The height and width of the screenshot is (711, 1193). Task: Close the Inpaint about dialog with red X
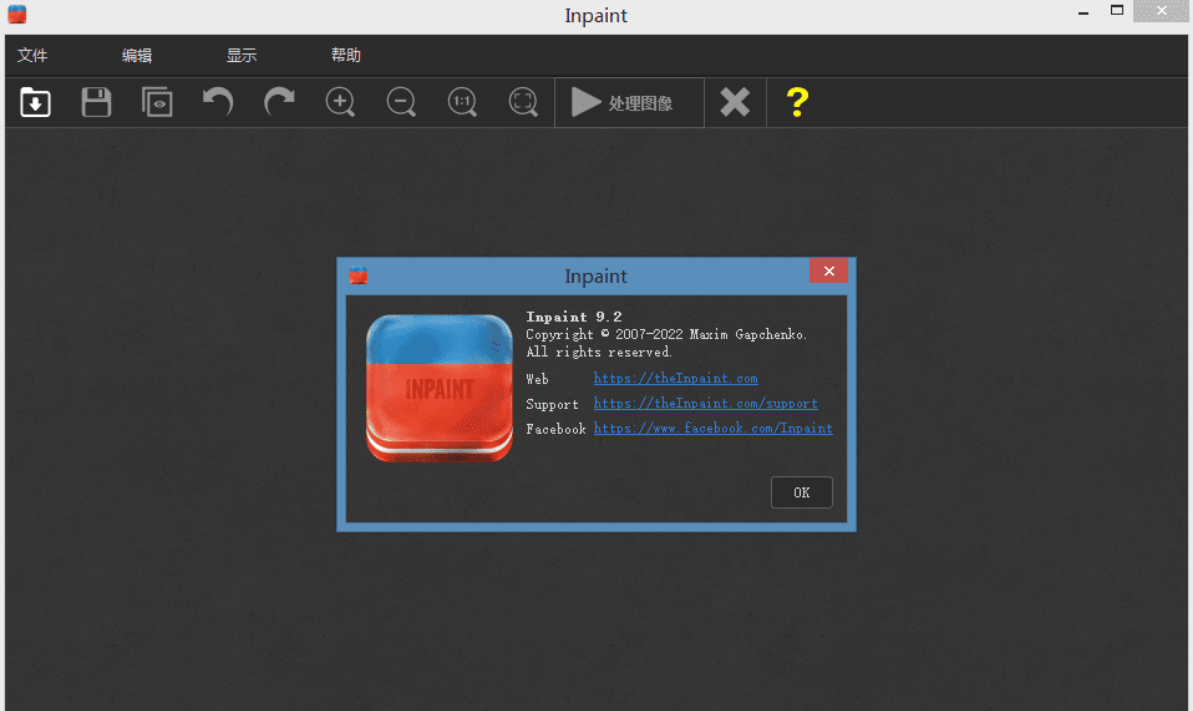coord(828,271)
